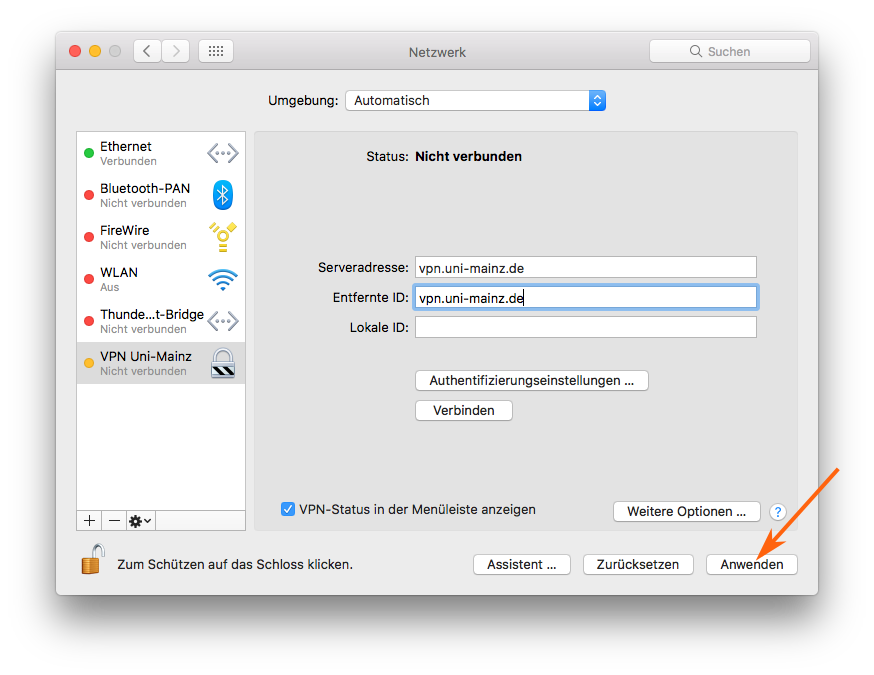Click the Suchen search field
The height and width of the screenshot is (675, 874).
730,51
